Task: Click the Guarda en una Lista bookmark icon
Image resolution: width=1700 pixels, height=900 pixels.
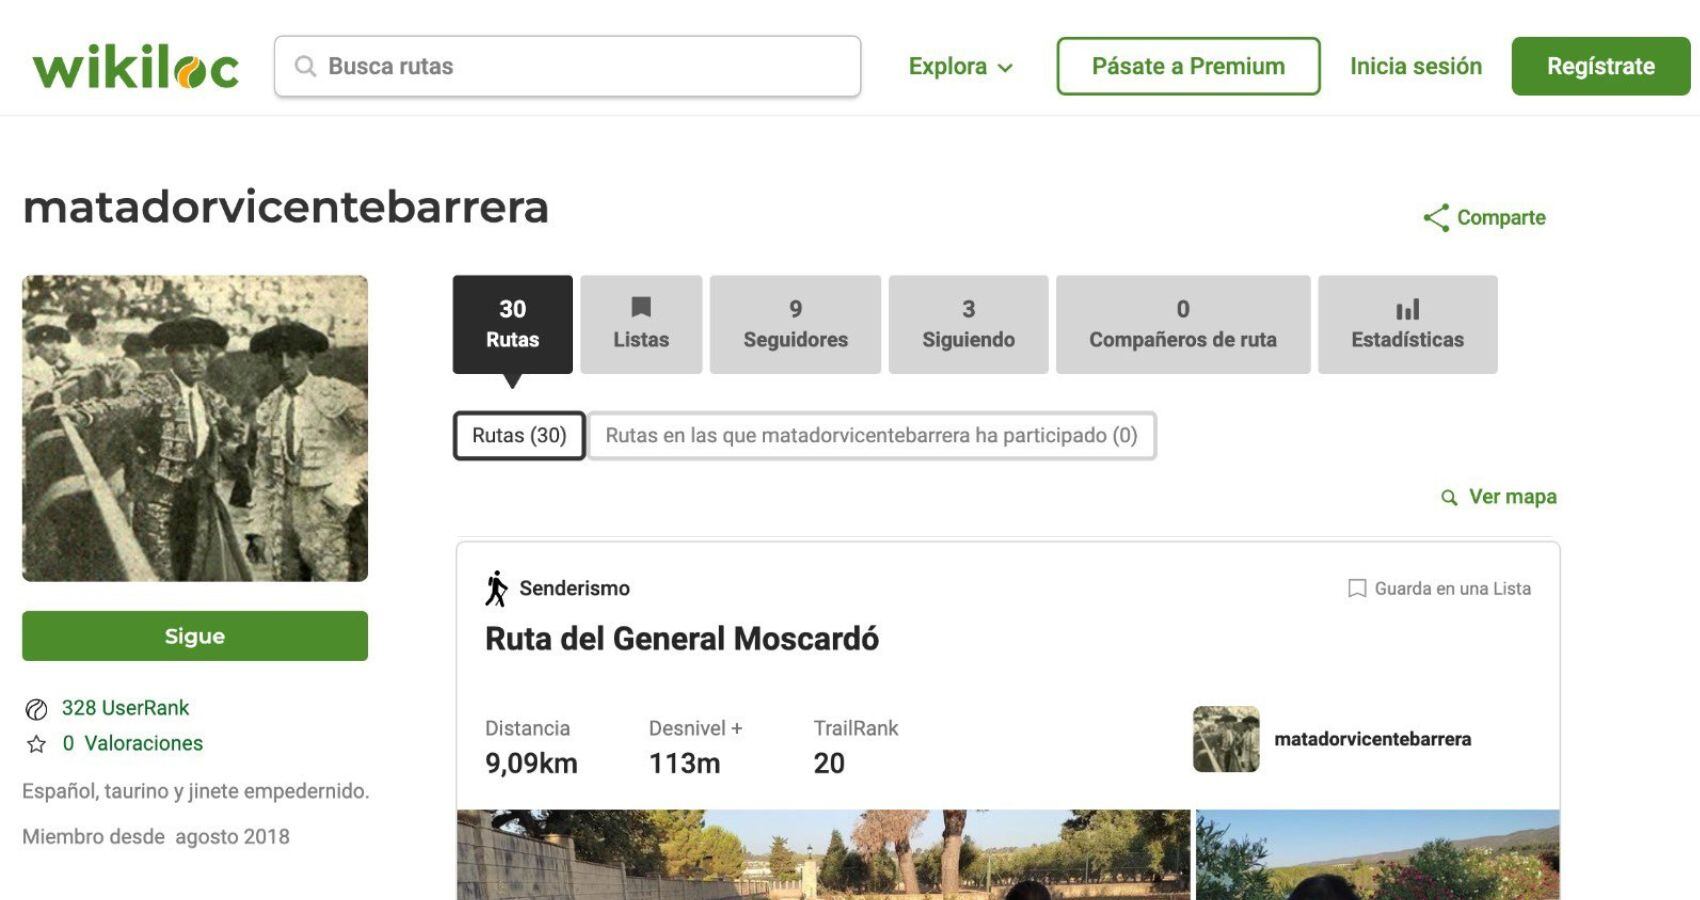Action: point(1357,588)
